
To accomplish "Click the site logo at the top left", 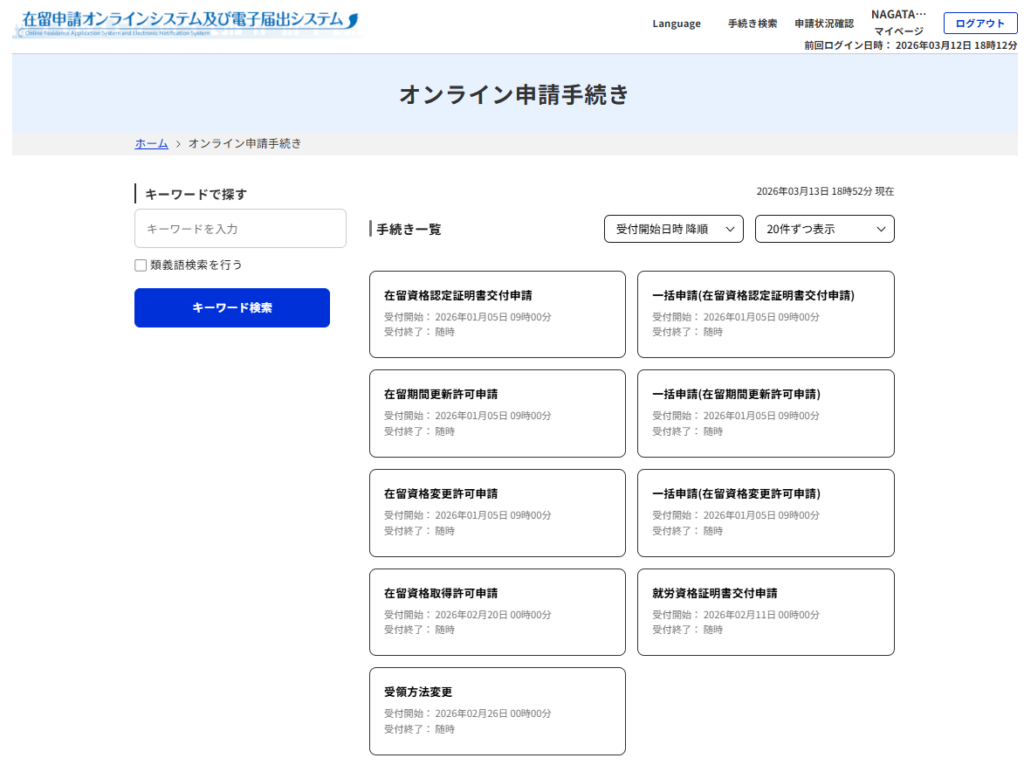I will pos(187,24).
